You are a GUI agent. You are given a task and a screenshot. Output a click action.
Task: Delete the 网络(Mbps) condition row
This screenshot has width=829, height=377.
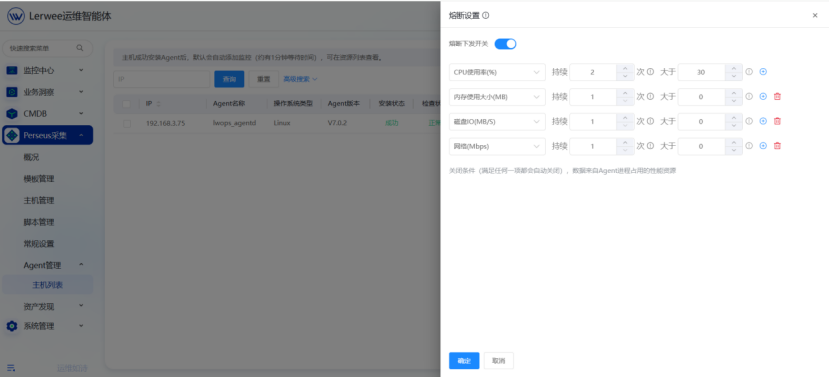click(777, 146)
